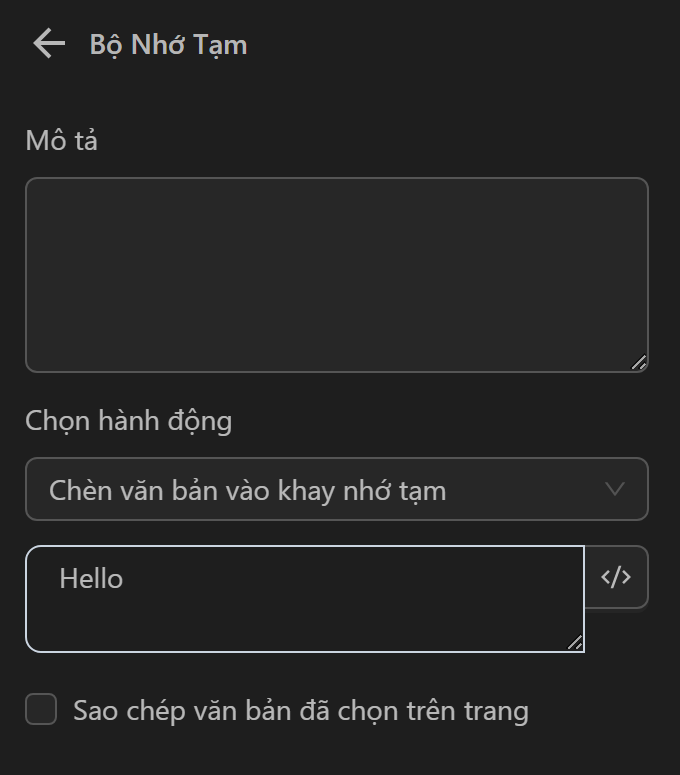This screenshot has width=680, height=775.
Task: Click the Chọn hành động label
Action: [x=128, y=421]
